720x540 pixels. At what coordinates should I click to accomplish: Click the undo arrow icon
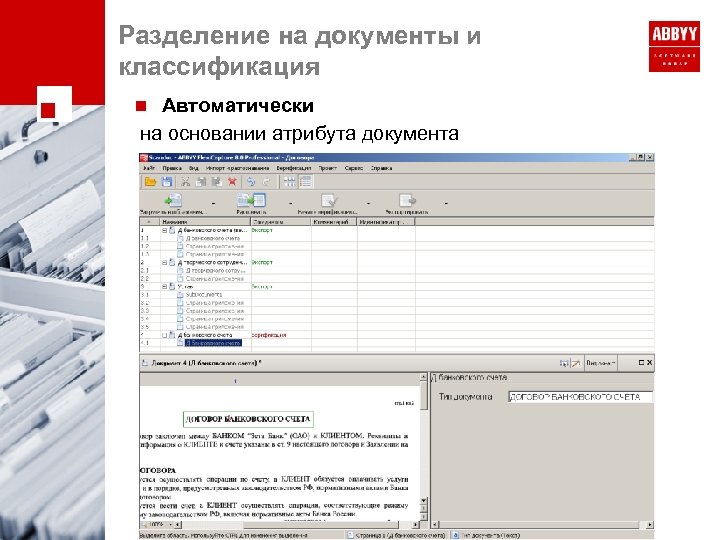(251, 182)
